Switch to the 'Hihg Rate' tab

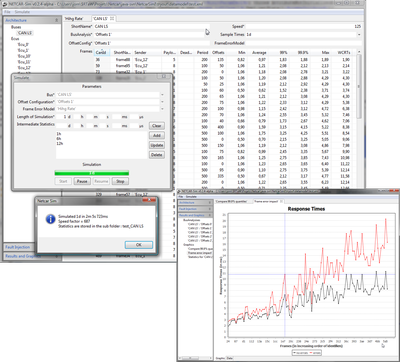pos(74,19)
